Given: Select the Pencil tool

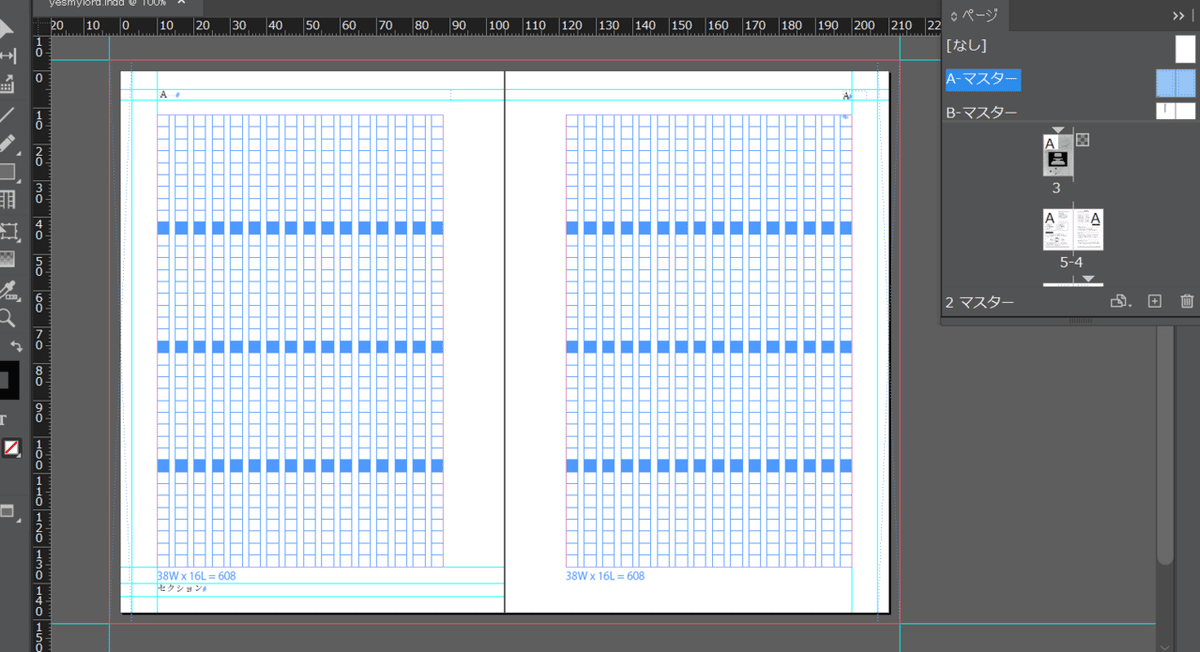Looking at the screenshot, I should [7, 143].
